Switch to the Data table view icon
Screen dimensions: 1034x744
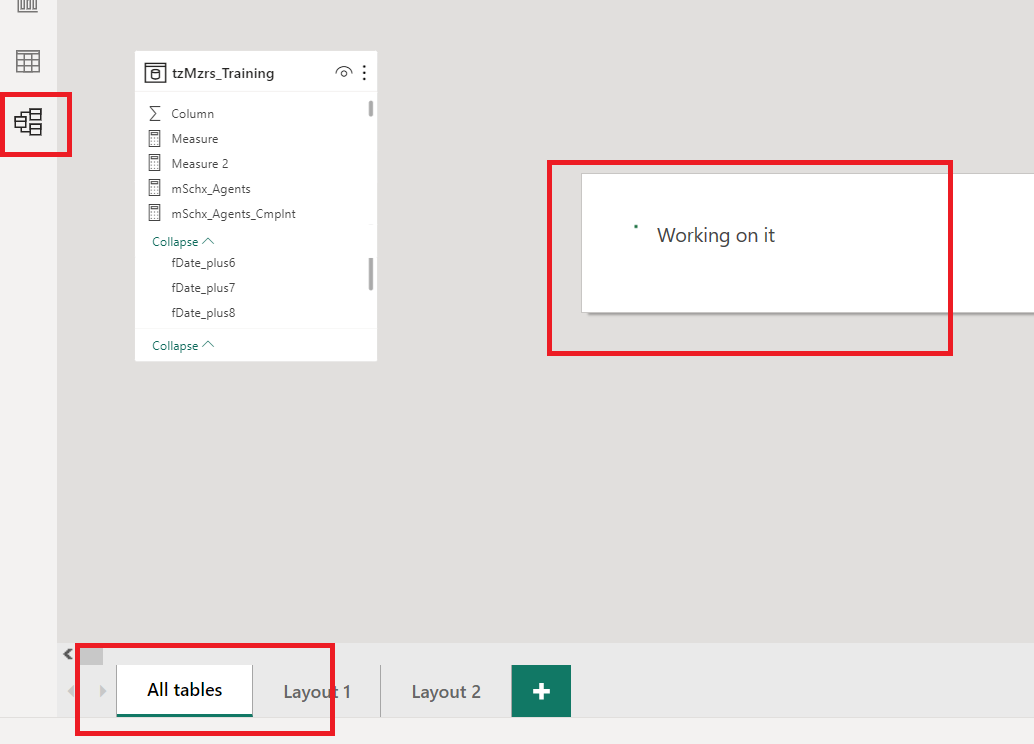tap(28, 62)
